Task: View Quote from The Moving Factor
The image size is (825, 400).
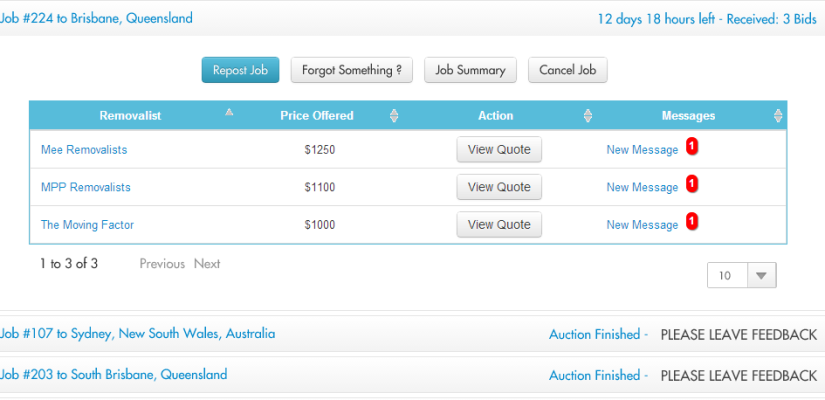Action: [499, 224]
